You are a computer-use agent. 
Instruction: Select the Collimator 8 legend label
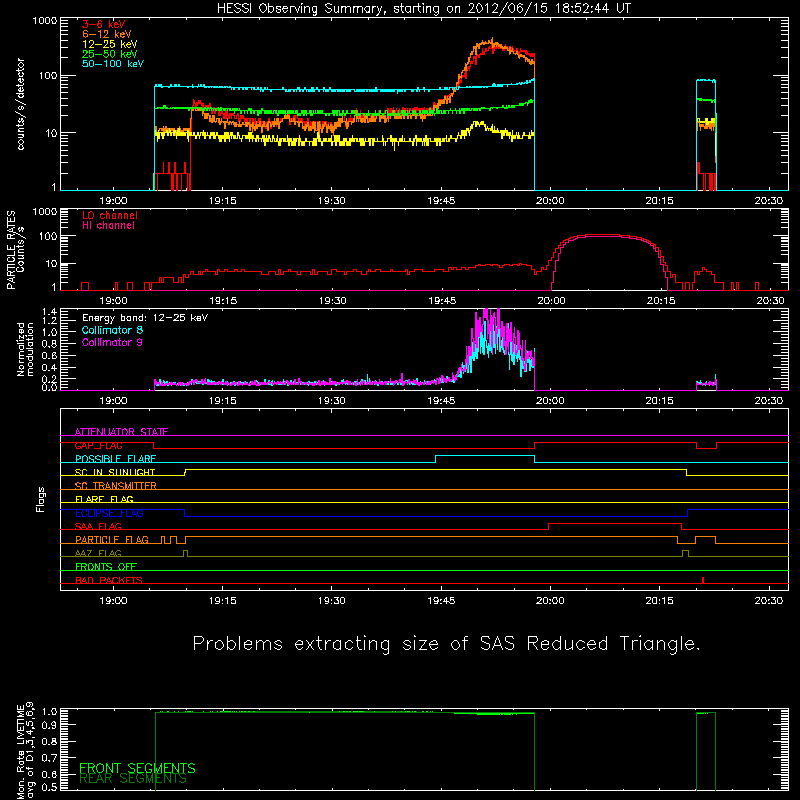point(112,330)
